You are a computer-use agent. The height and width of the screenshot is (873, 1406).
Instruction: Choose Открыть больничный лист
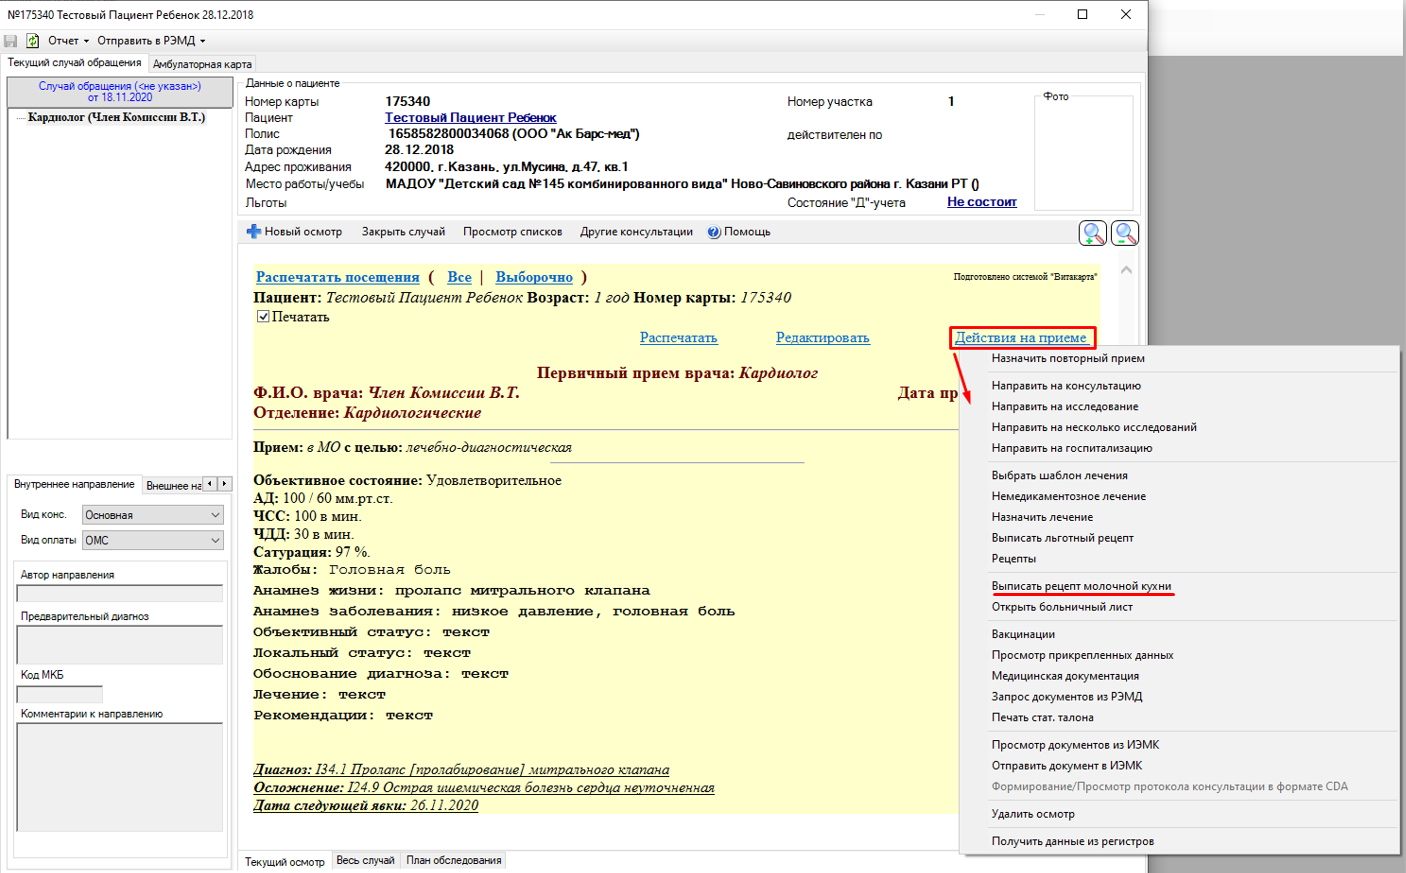tap(1062, 607)
